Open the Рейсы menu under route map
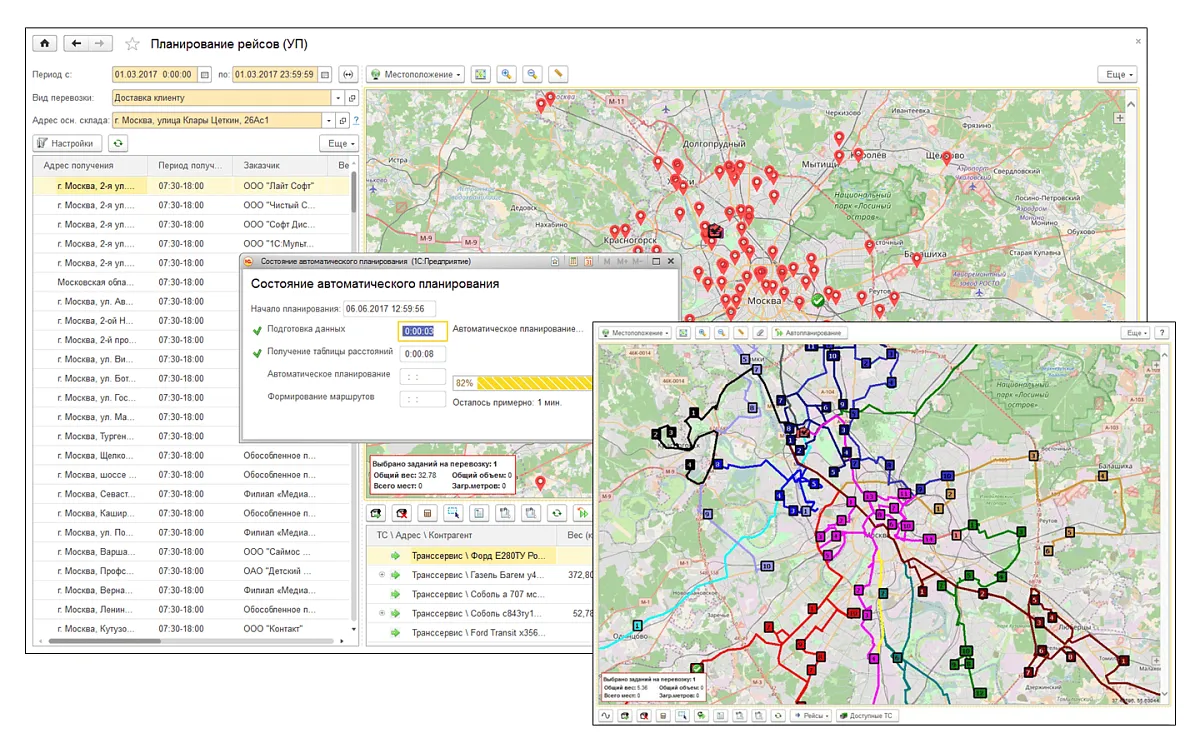This screenshot has height=753, width=1200. tap(810, 716)
